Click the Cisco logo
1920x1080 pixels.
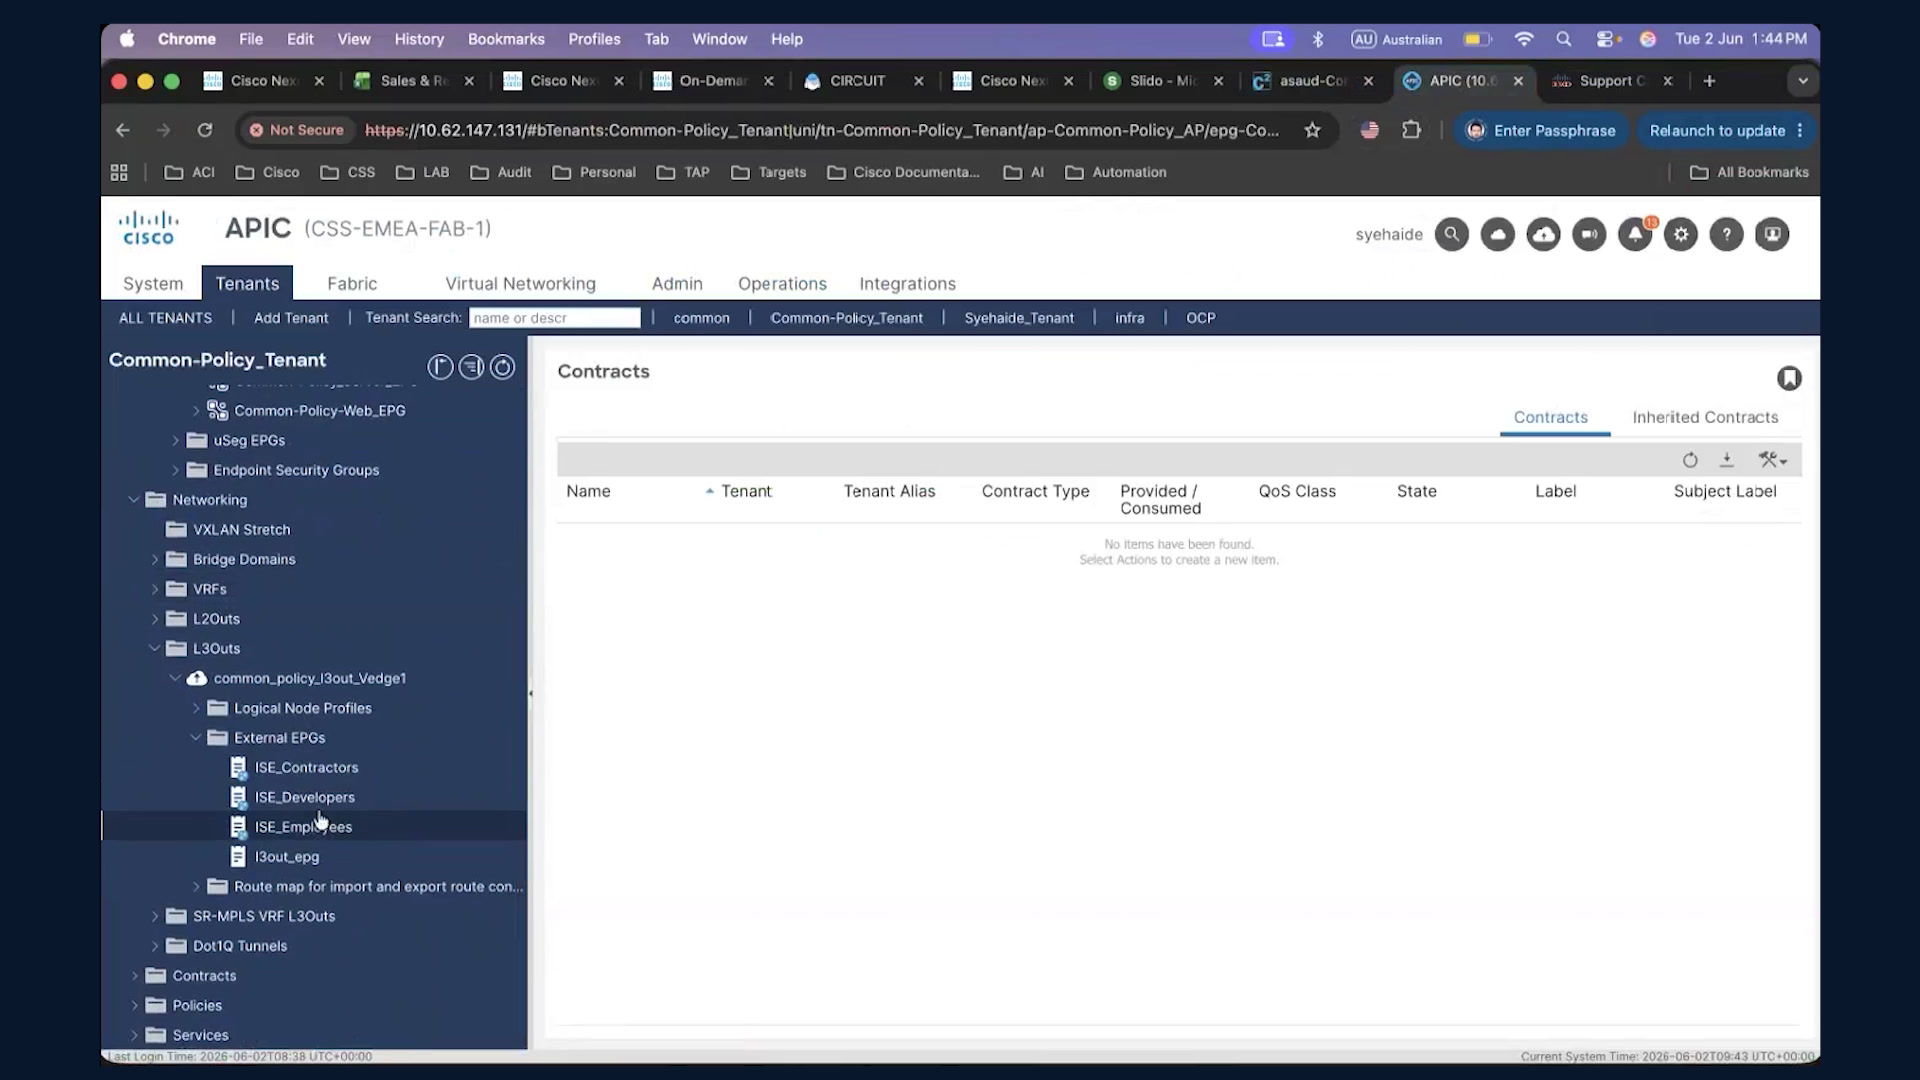click(x=148, y=228)
